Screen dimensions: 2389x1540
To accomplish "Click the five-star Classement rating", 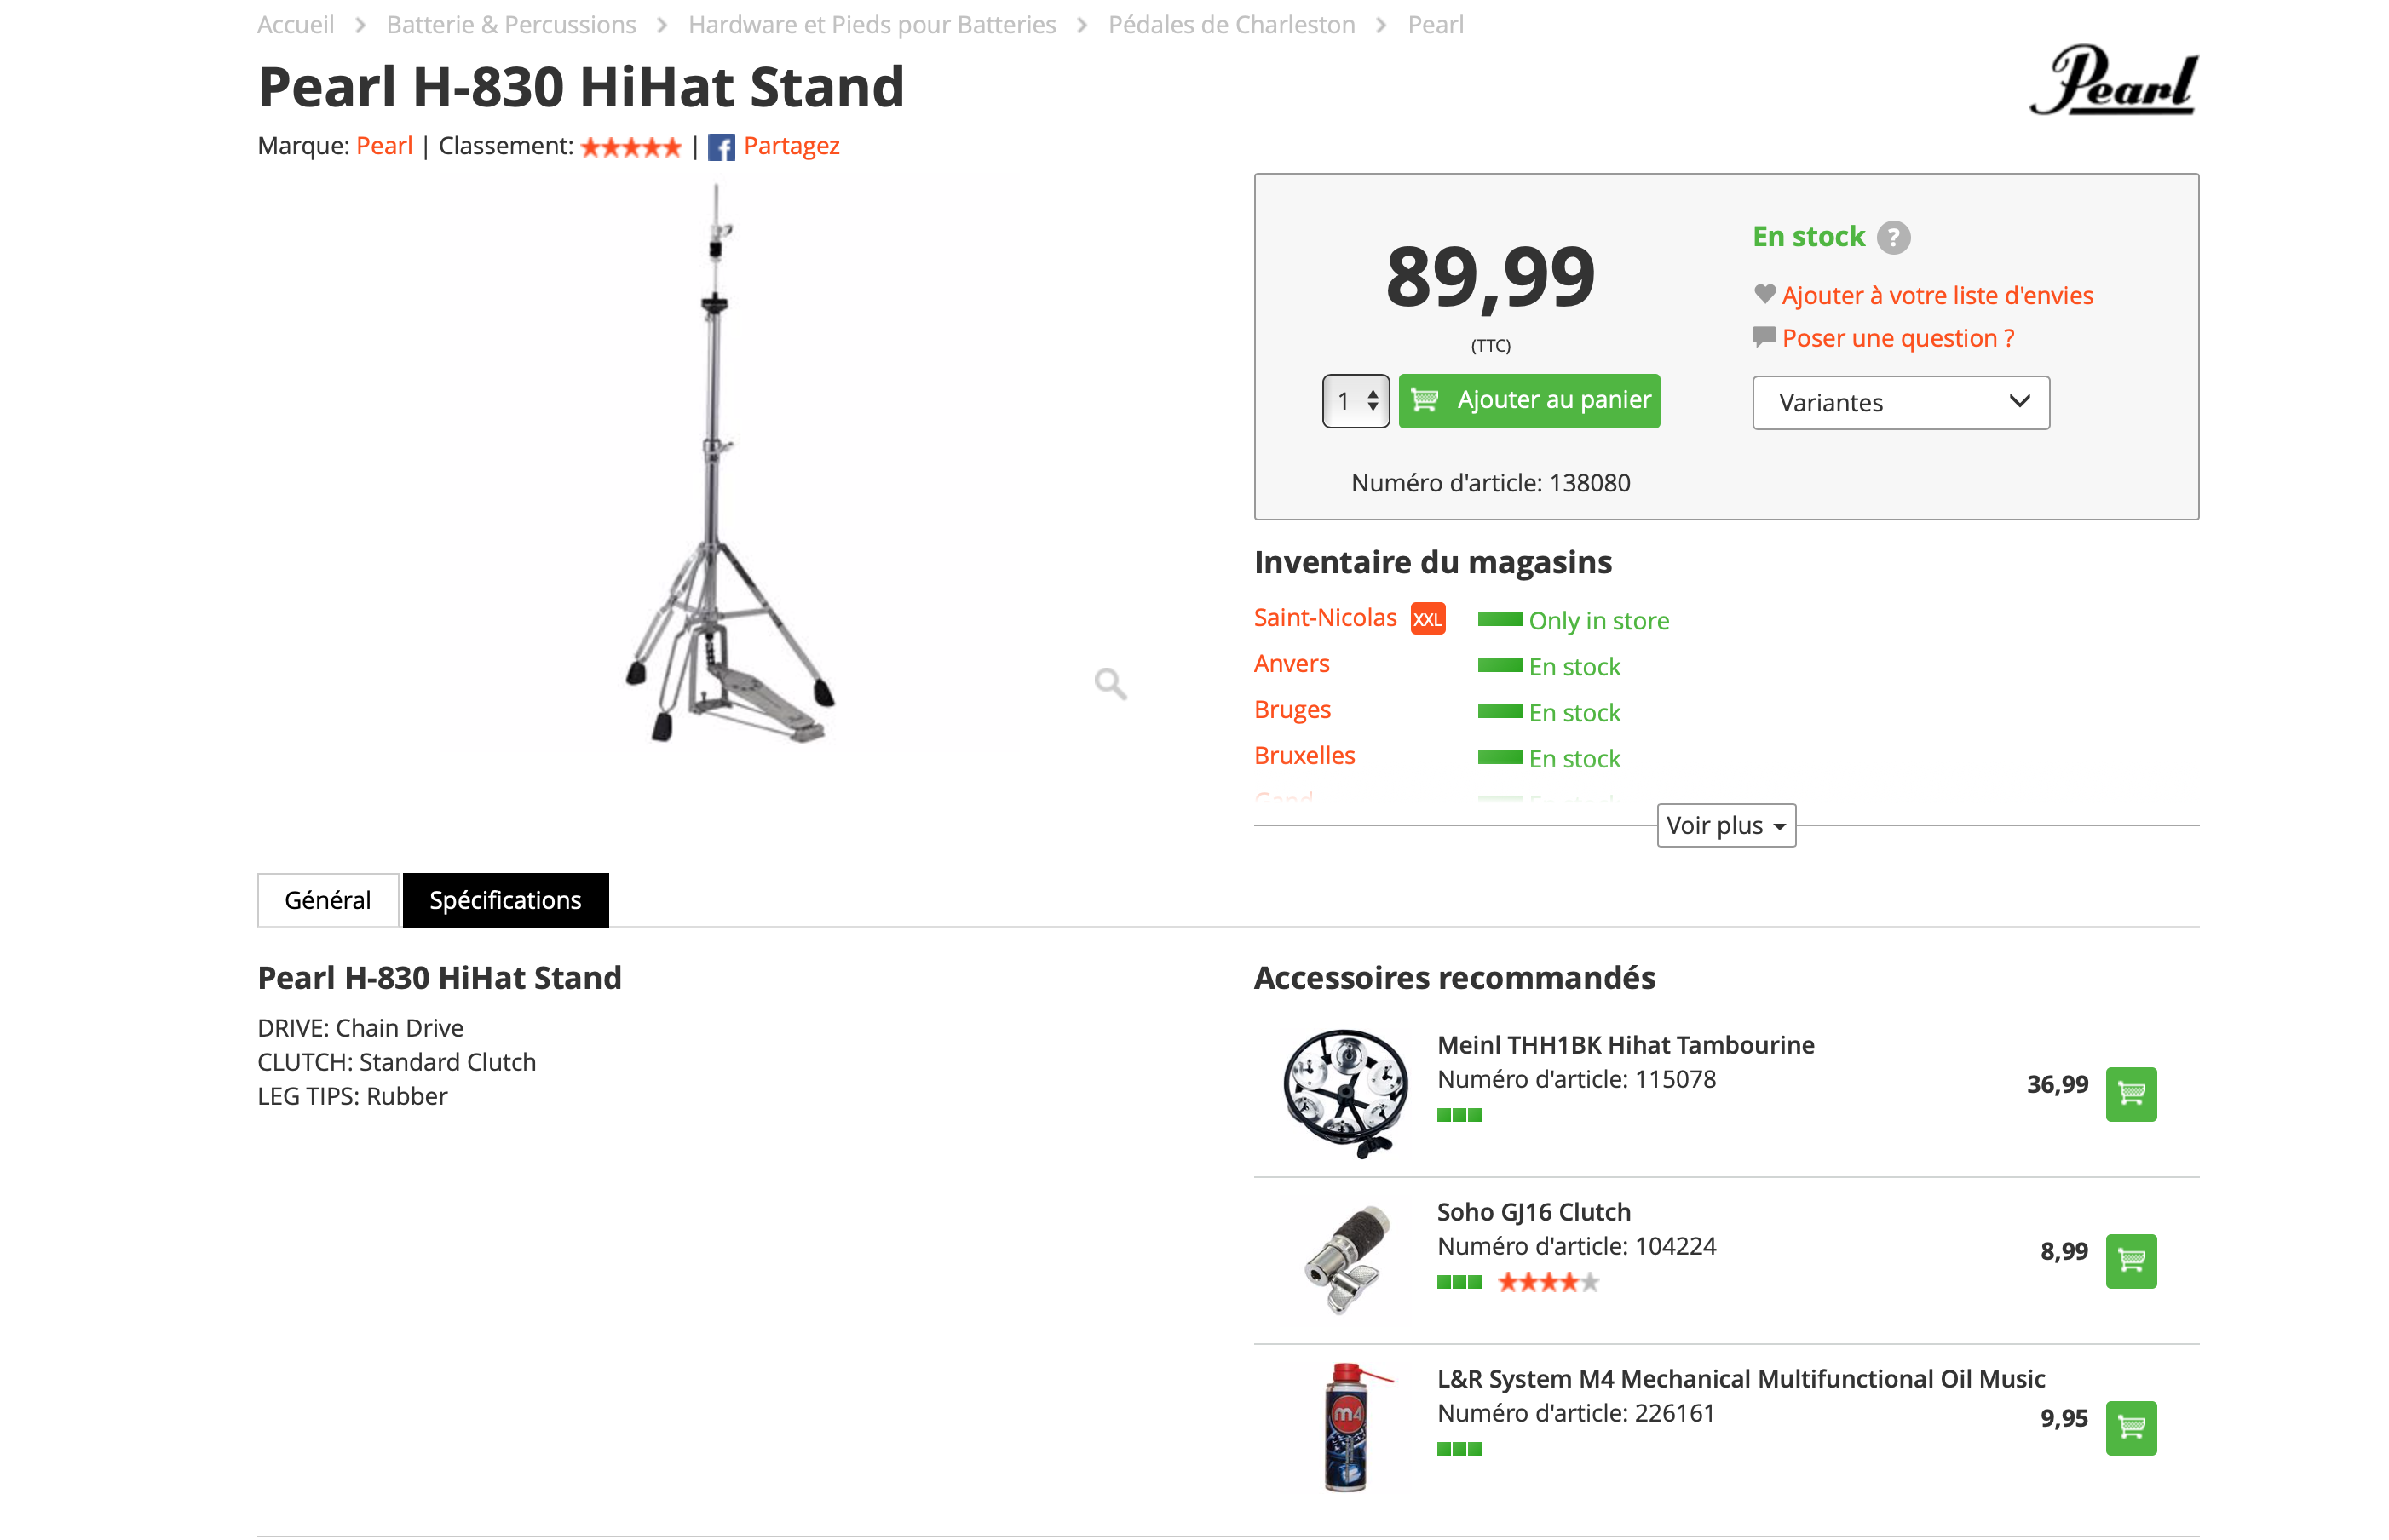I will 630,147.
